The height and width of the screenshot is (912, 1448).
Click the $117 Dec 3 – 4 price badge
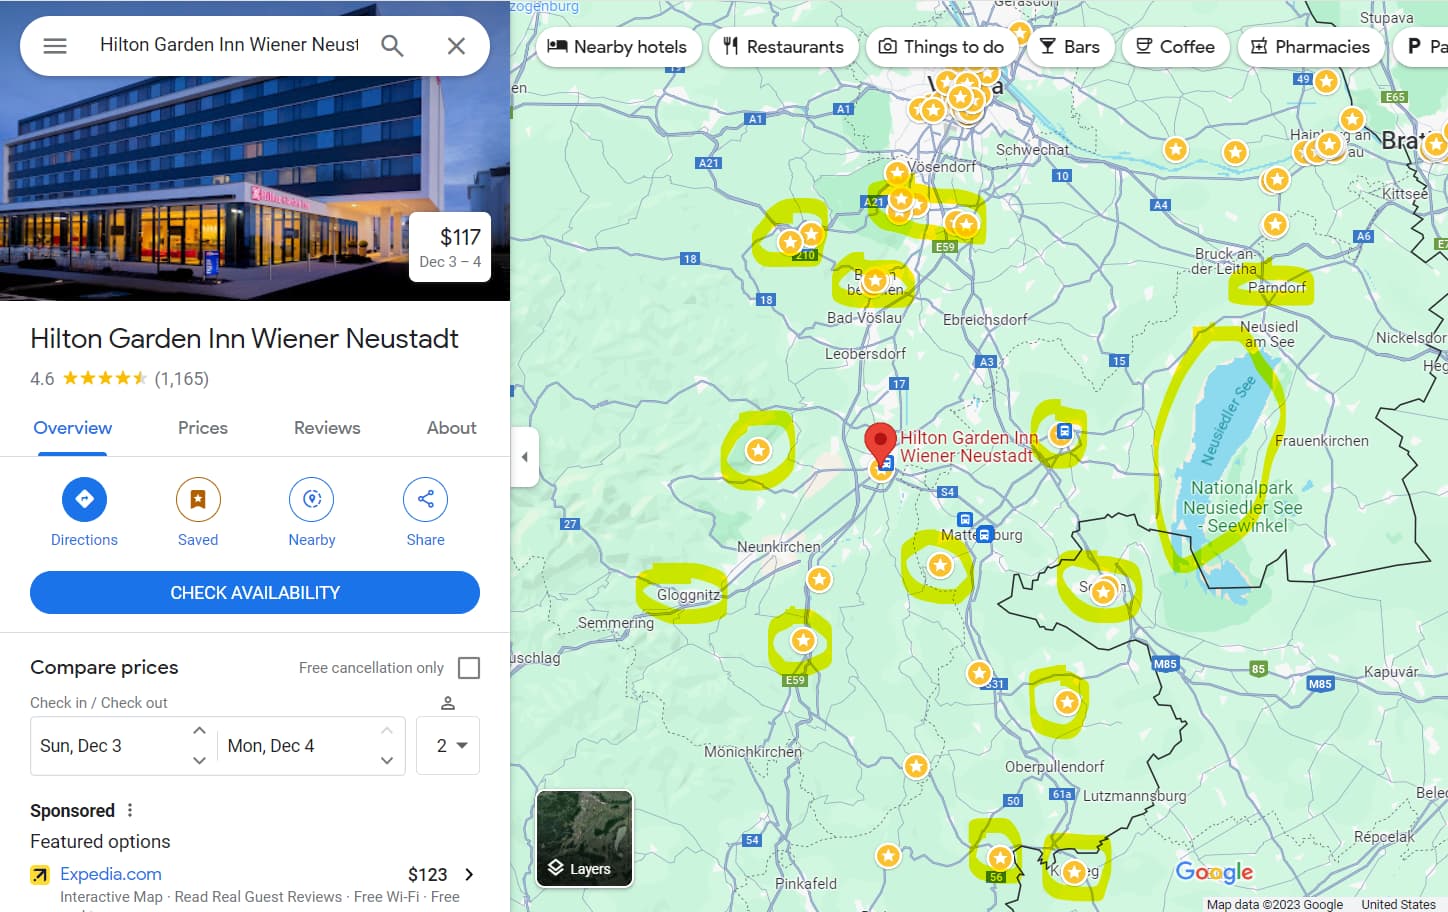(x=450, y=247)
